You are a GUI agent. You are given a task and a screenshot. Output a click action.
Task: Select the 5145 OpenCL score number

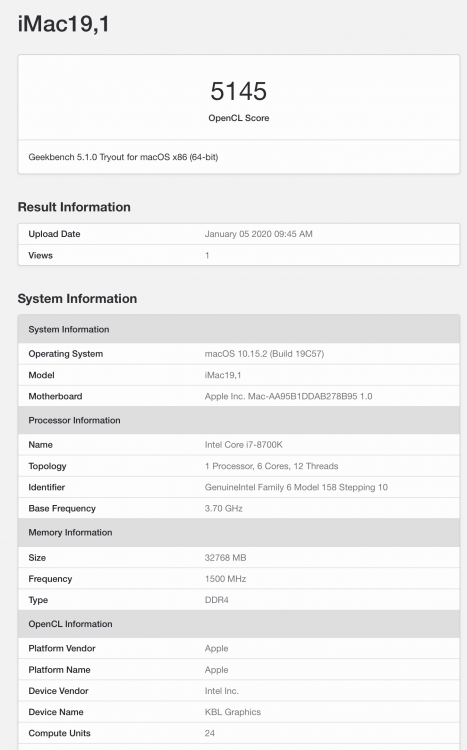click(238, 91)
